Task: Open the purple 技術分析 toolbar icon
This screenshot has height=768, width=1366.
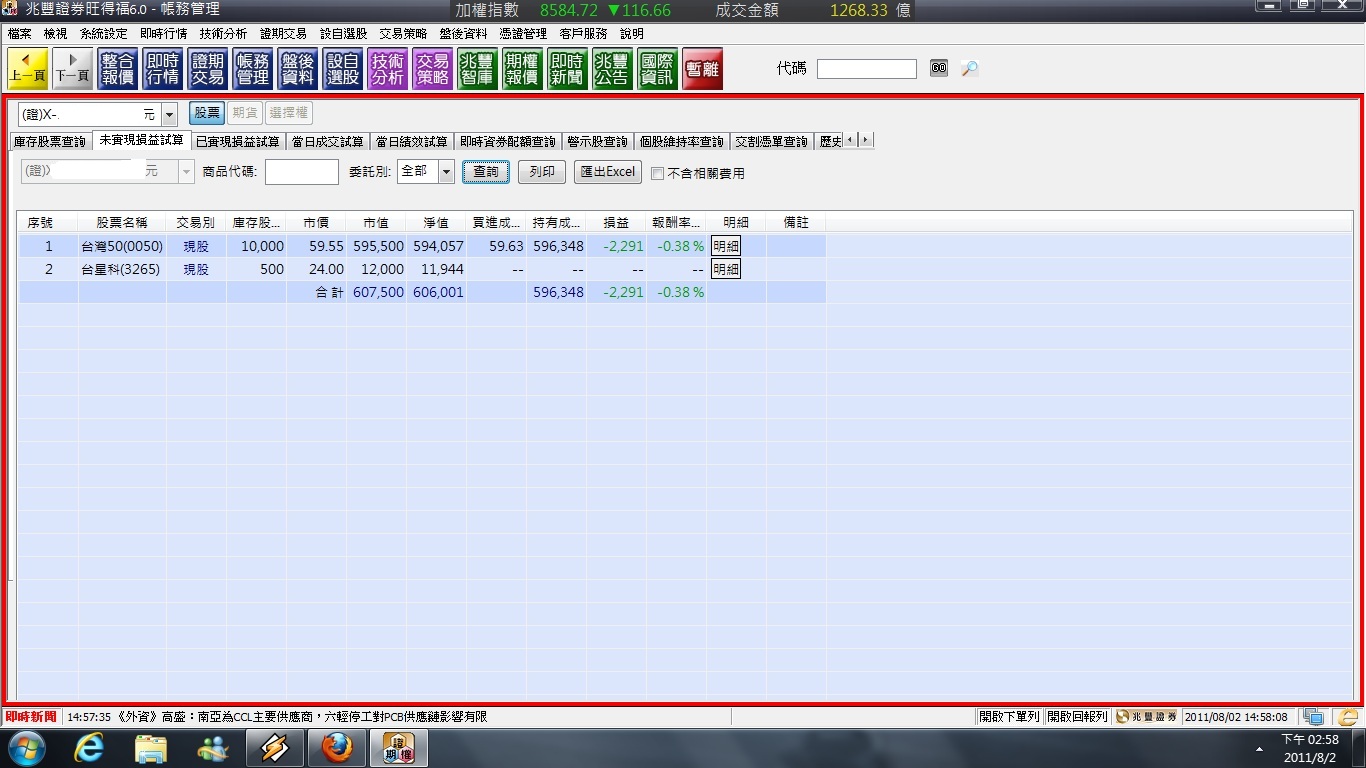Action: click(388, 69)
